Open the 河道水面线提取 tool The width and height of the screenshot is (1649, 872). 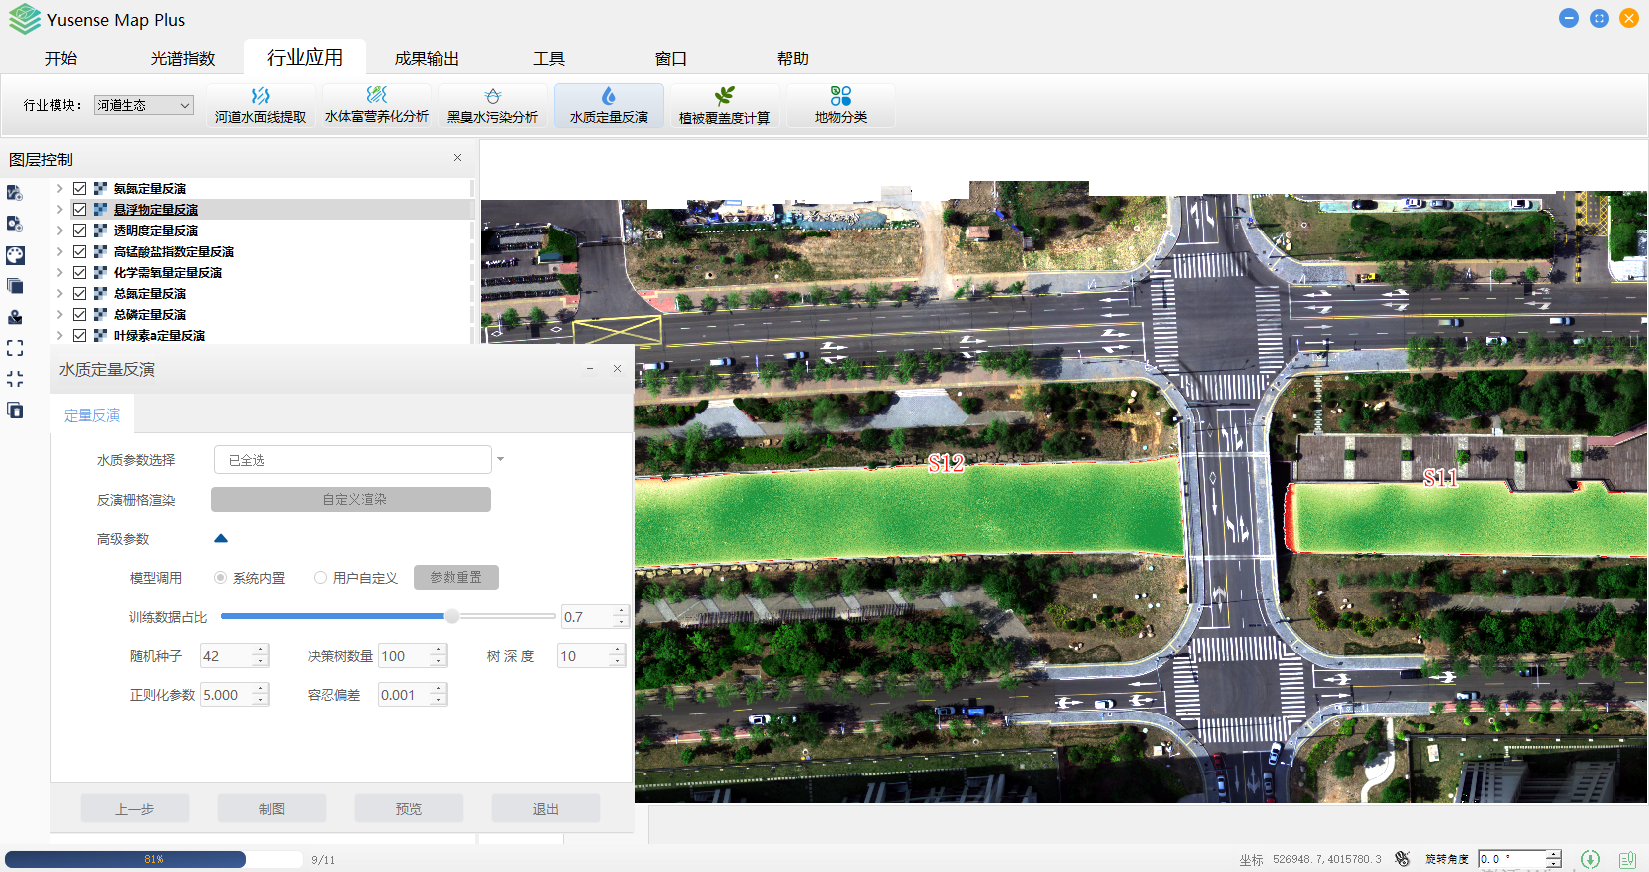tap(260, 105)
